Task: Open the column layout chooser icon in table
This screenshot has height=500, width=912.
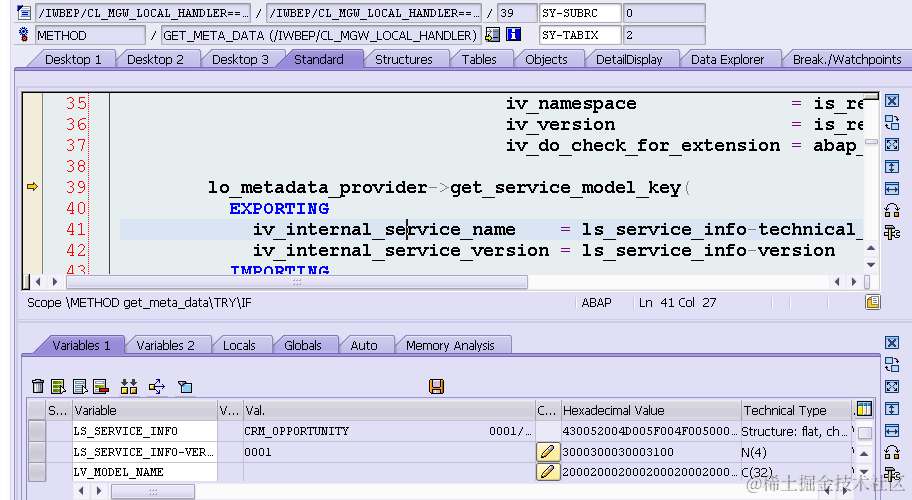Action: click(864, 409)
